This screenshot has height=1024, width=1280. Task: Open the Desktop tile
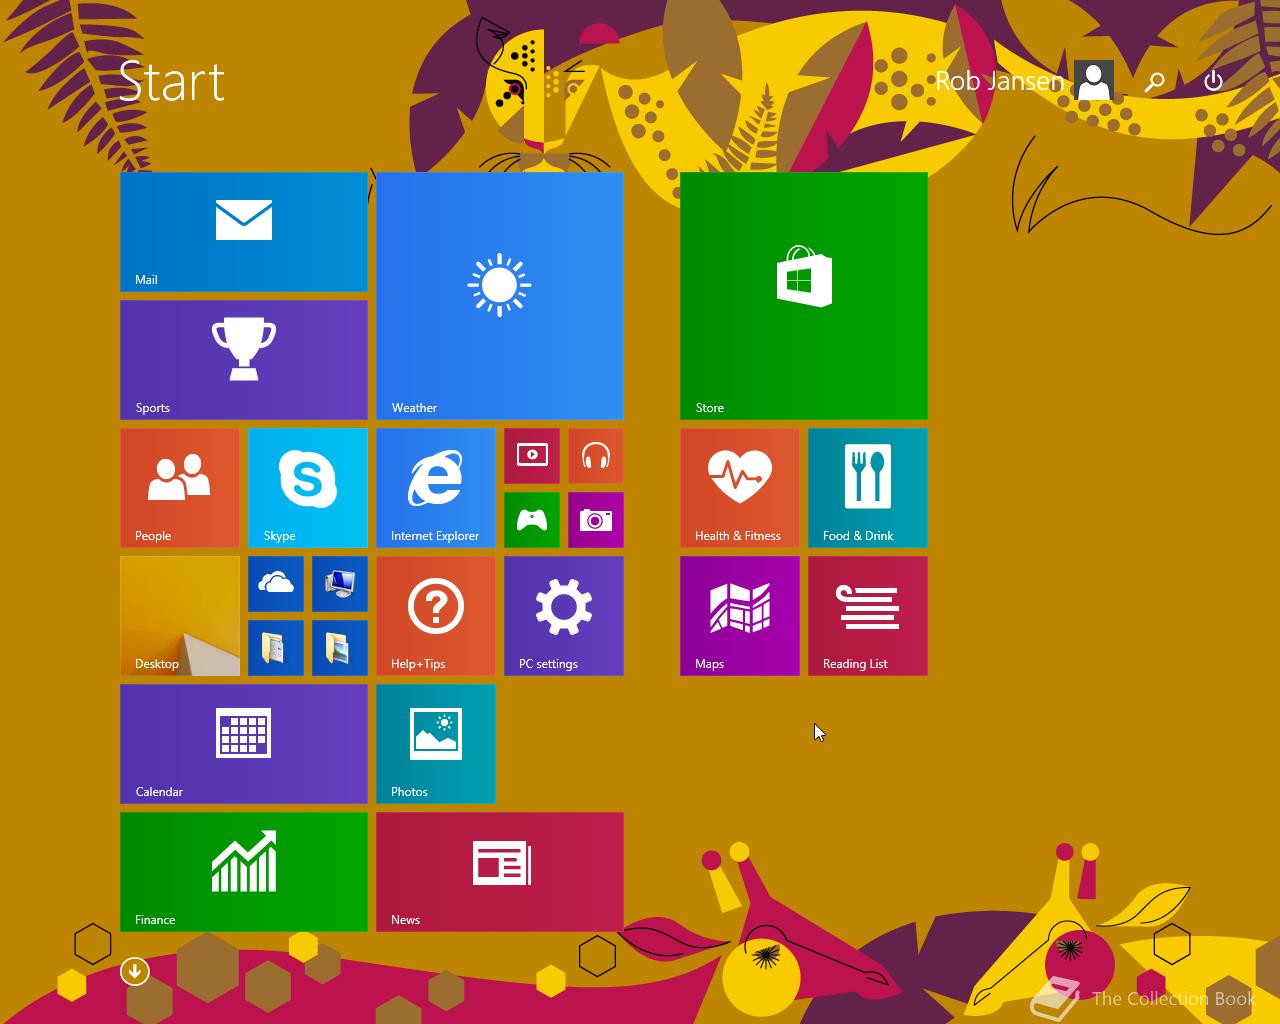[180, 616]
